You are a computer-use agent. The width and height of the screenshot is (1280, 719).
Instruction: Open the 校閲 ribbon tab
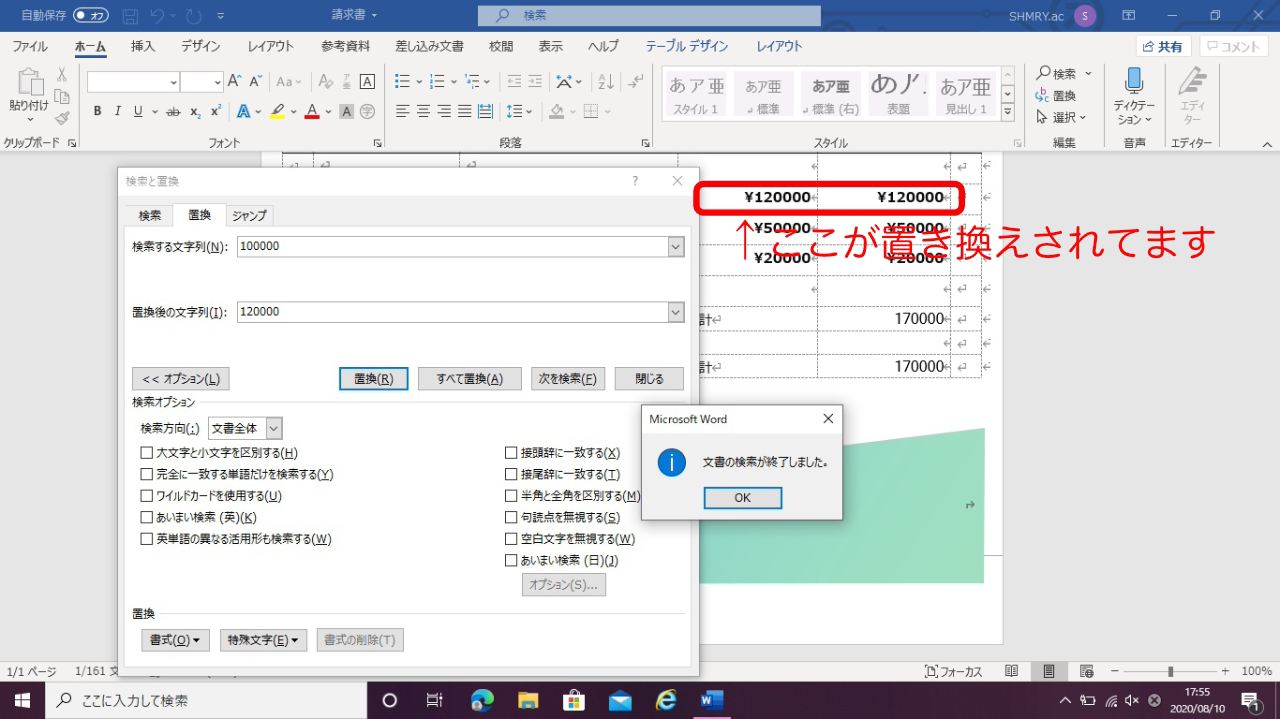[x=500, y=45]
